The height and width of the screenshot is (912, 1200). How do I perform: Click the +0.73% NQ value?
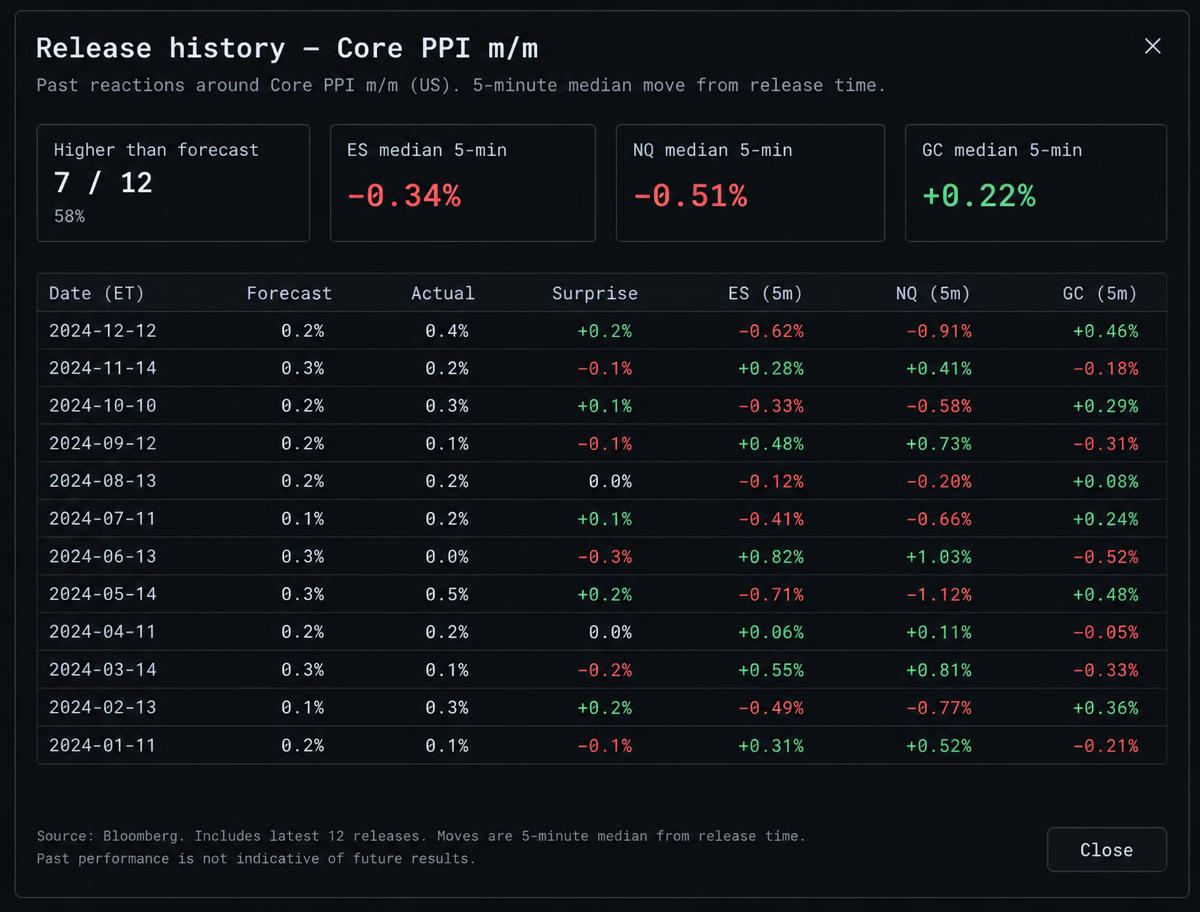coord(938,444)
